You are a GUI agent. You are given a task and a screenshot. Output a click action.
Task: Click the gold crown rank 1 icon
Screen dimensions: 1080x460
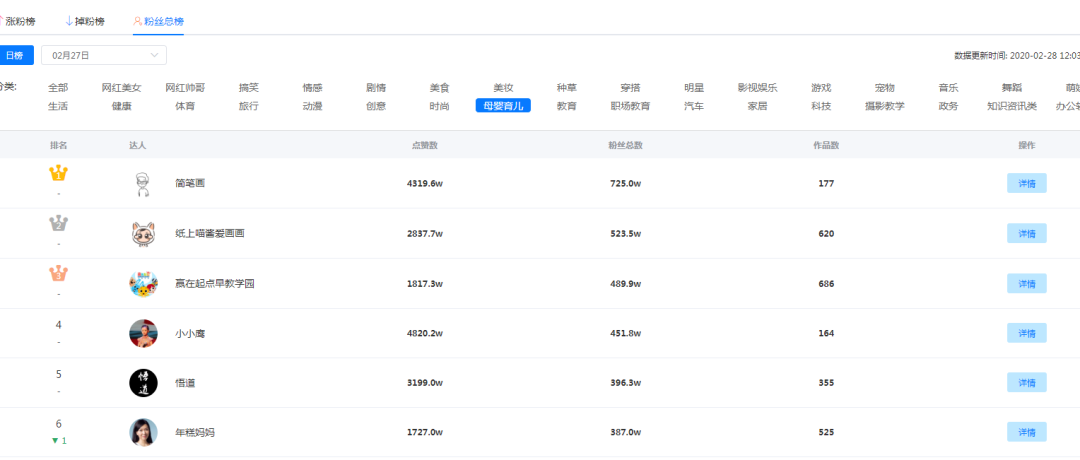tap(58, 174)
